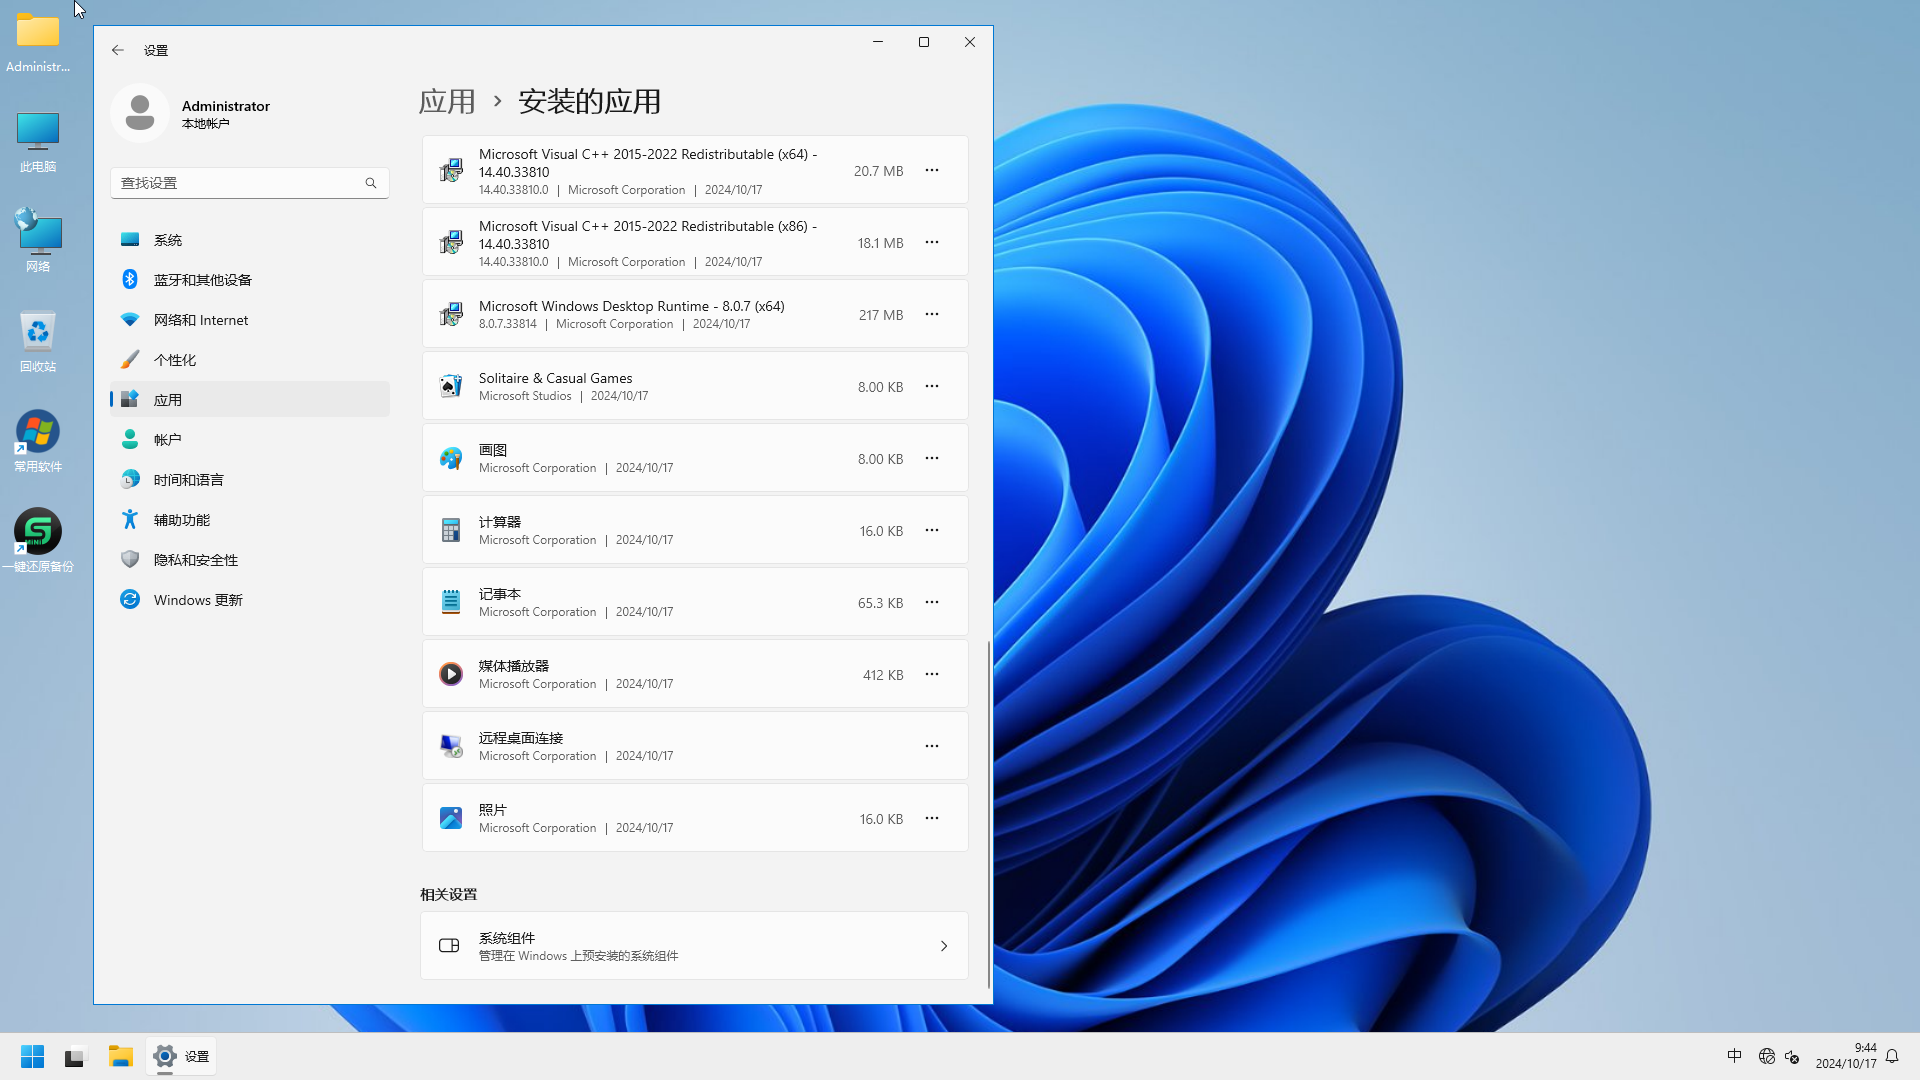Open more options for Solitaire & Casual Games
Viewport: 1920px width, 1080px height.
click(932, 386)
